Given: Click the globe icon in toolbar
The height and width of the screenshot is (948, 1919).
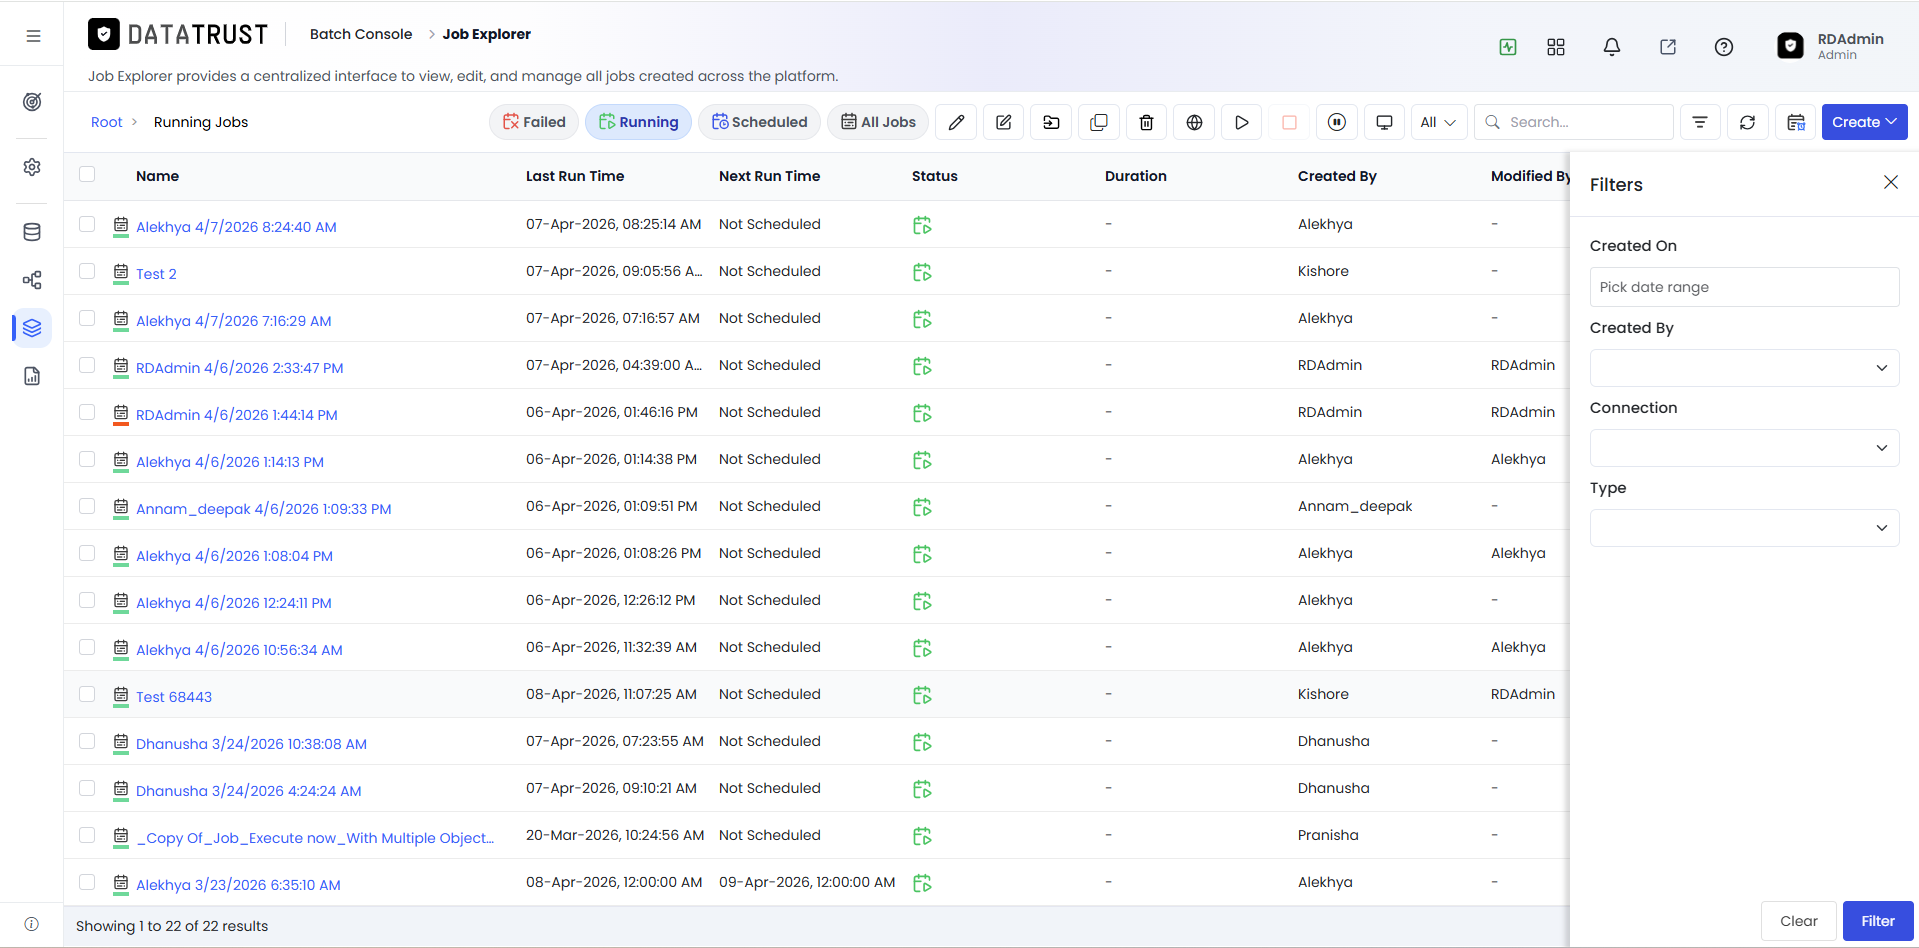Looking at the screenshot, I should point(1194,122).
